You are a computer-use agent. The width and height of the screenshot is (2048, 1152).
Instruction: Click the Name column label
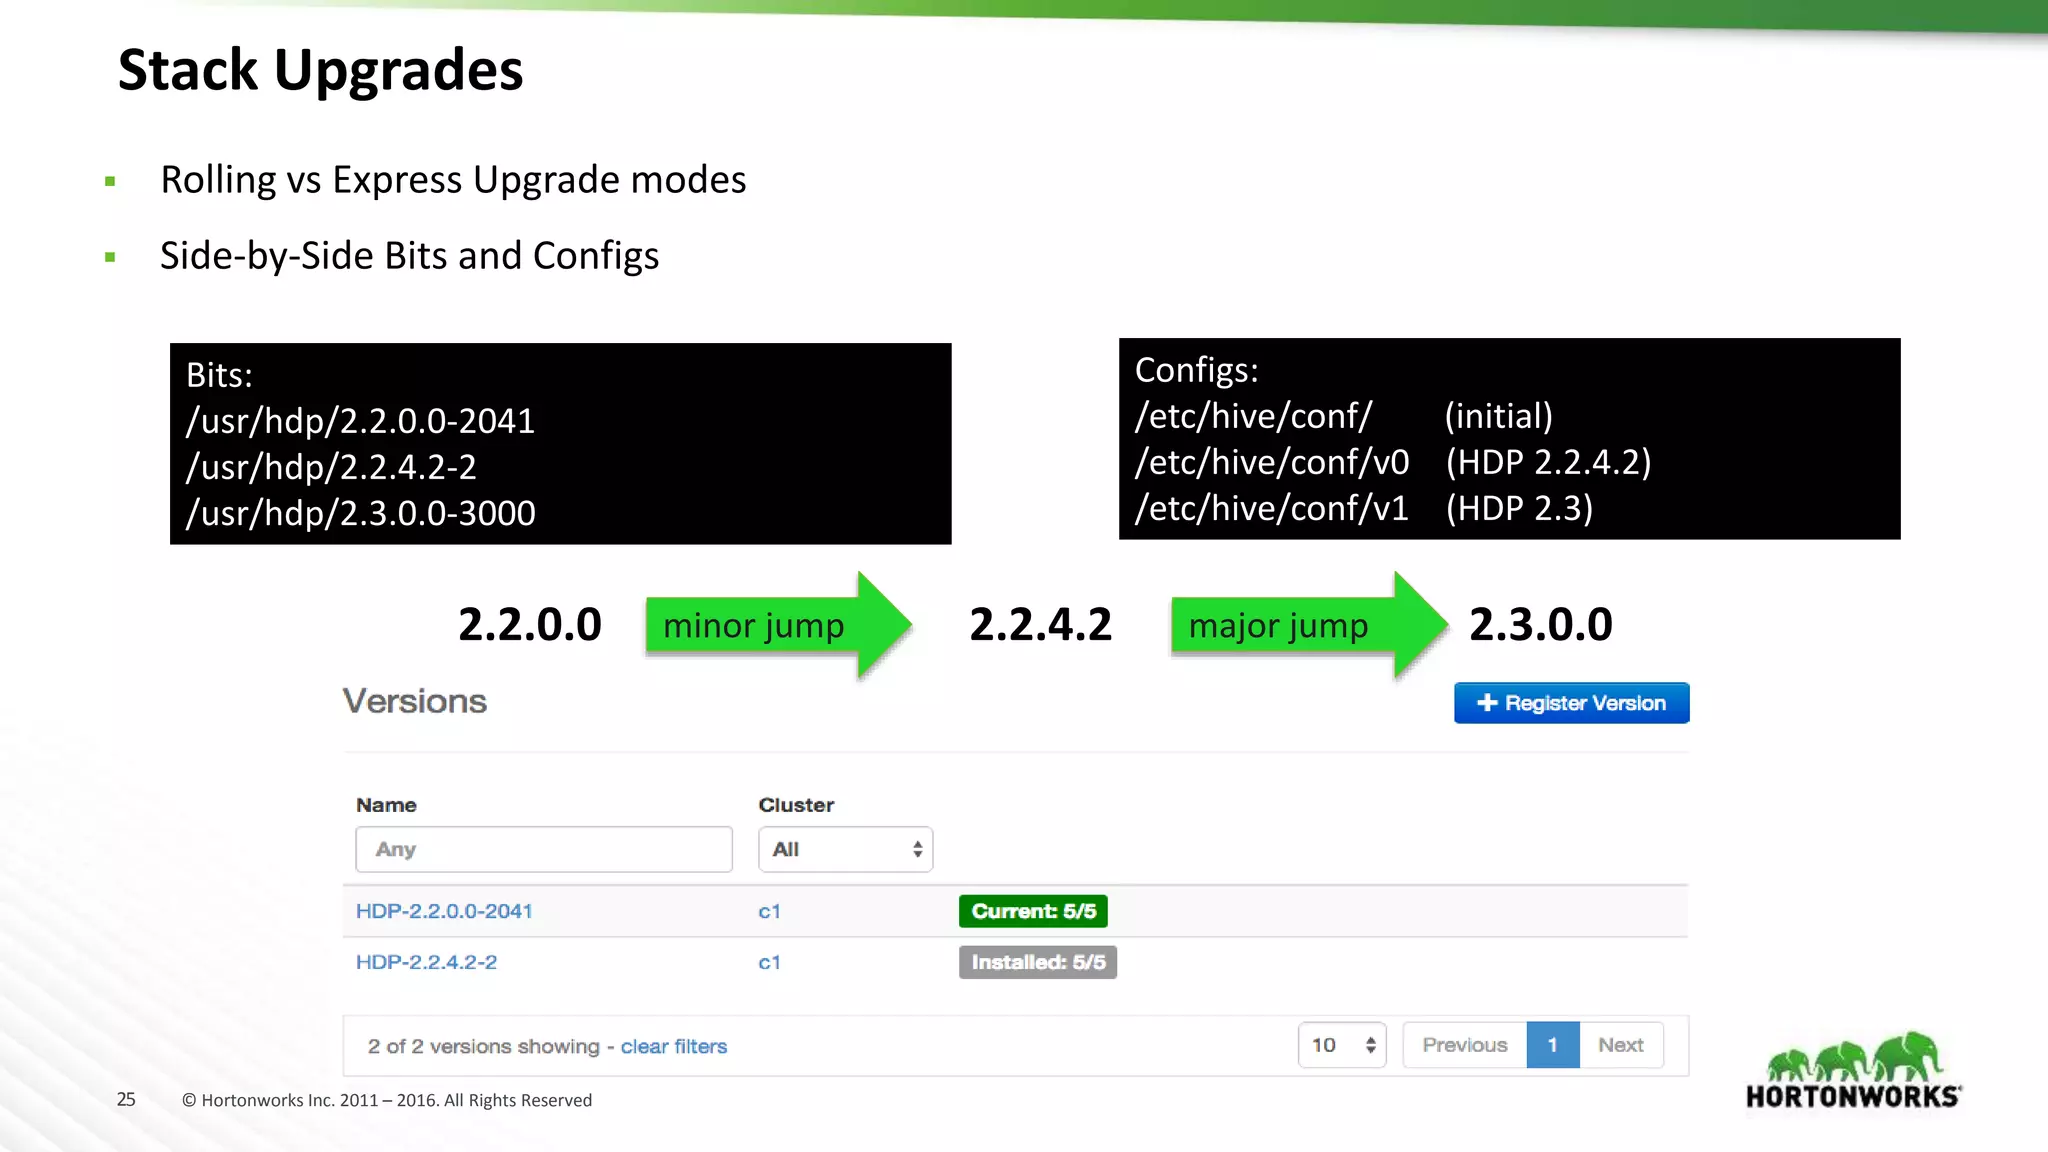386,805
